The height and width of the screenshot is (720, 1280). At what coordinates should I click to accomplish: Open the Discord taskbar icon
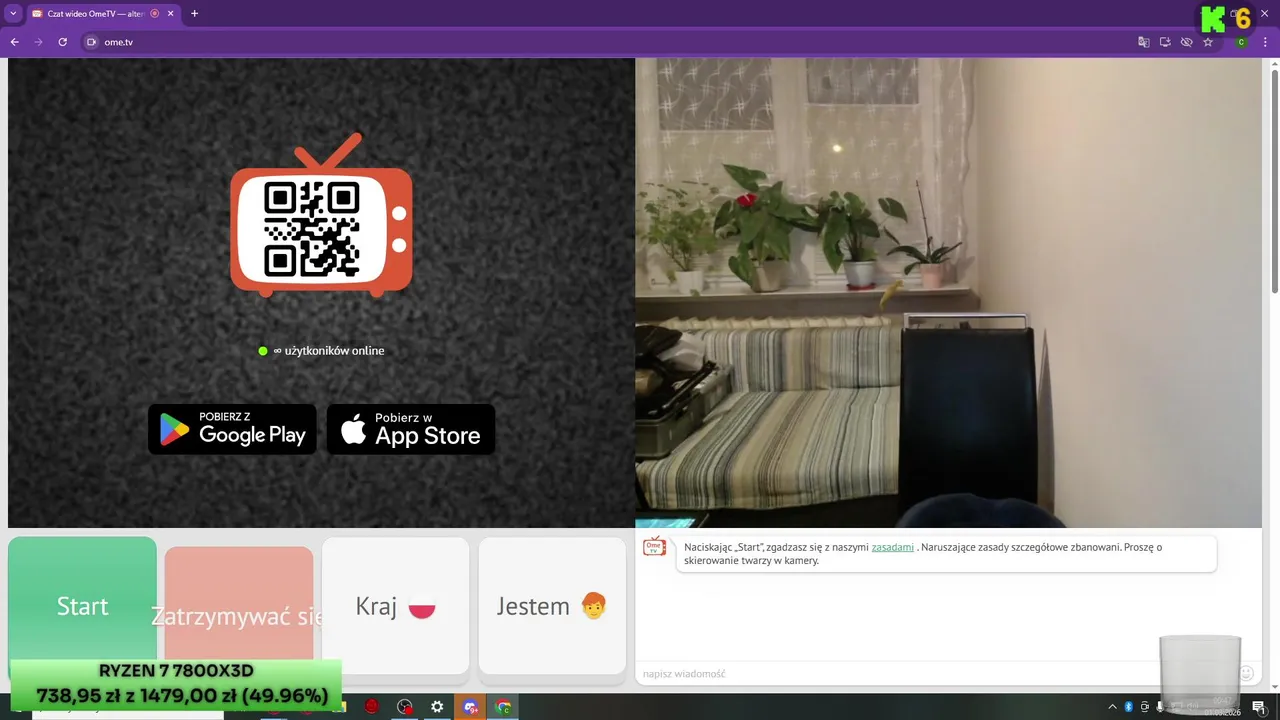470,707
